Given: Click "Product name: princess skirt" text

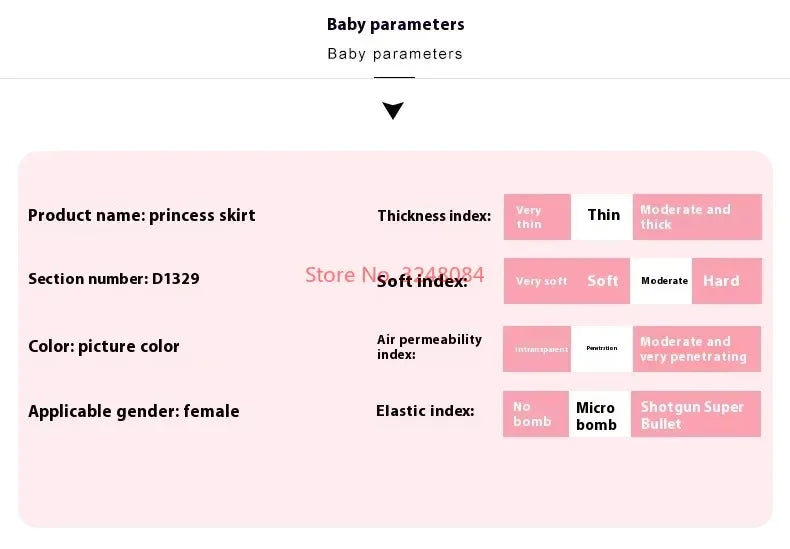Looking at the screenshot, I should click(x=142, y=215).
